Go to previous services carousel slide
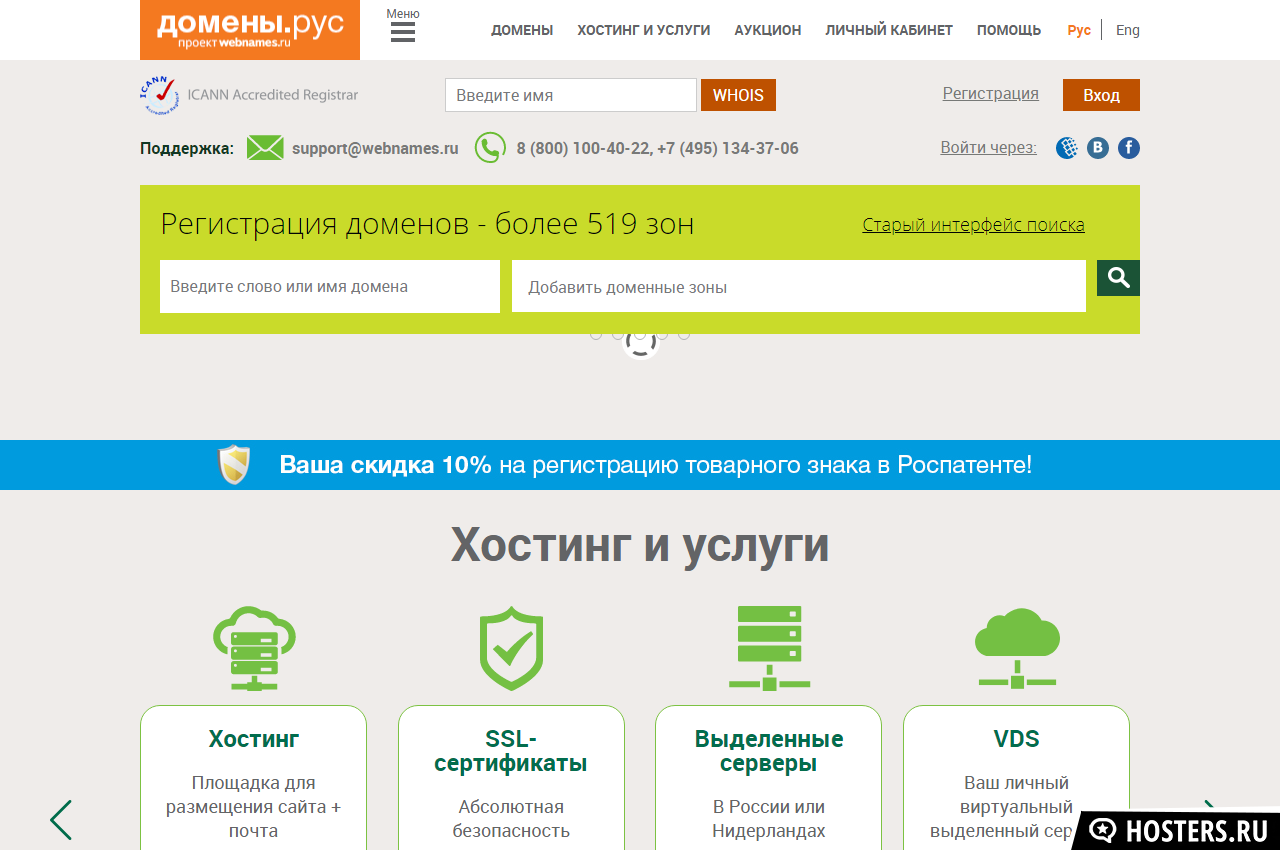This screenshot has width=1280, height=850. click(x=61, y=820)
